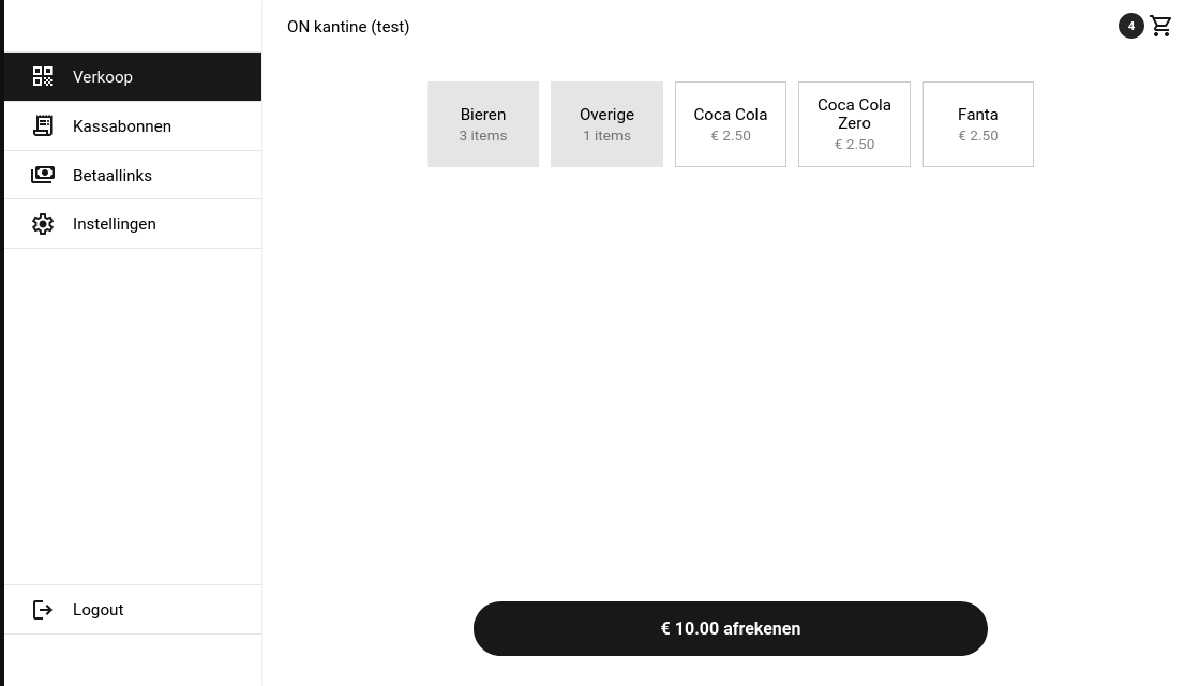
Task: Click the Logout exit-arrow icon
Action: [42, 610]
